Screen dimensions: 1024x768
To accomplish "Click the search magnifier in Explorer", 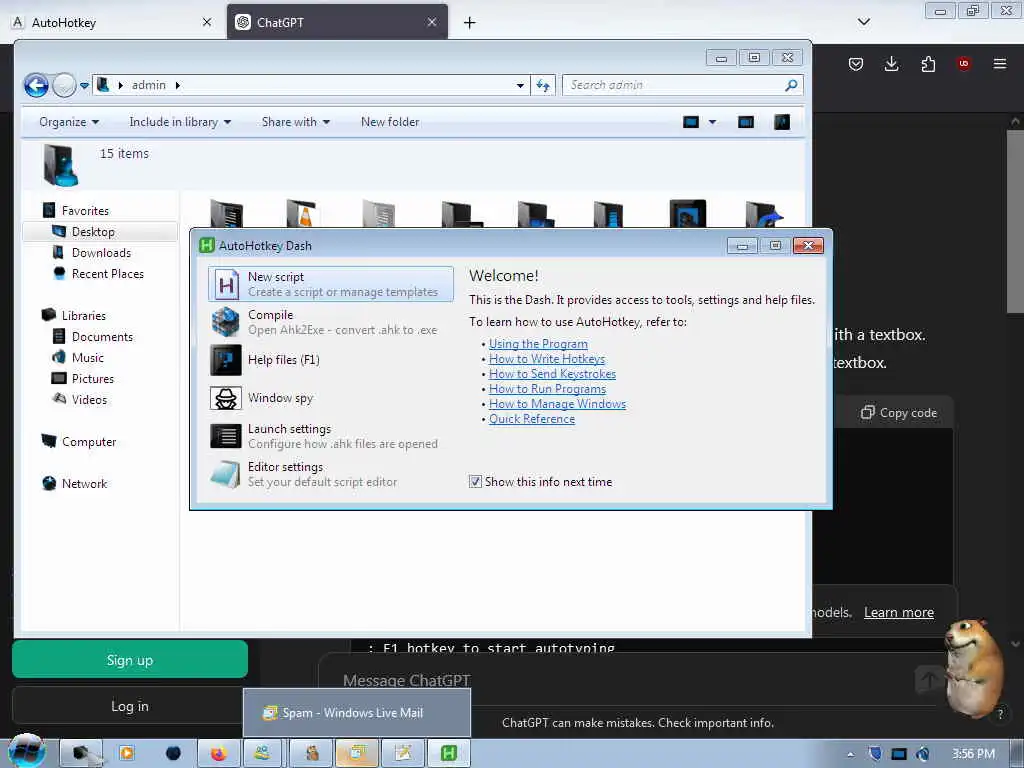I will (x=791, y=85).
